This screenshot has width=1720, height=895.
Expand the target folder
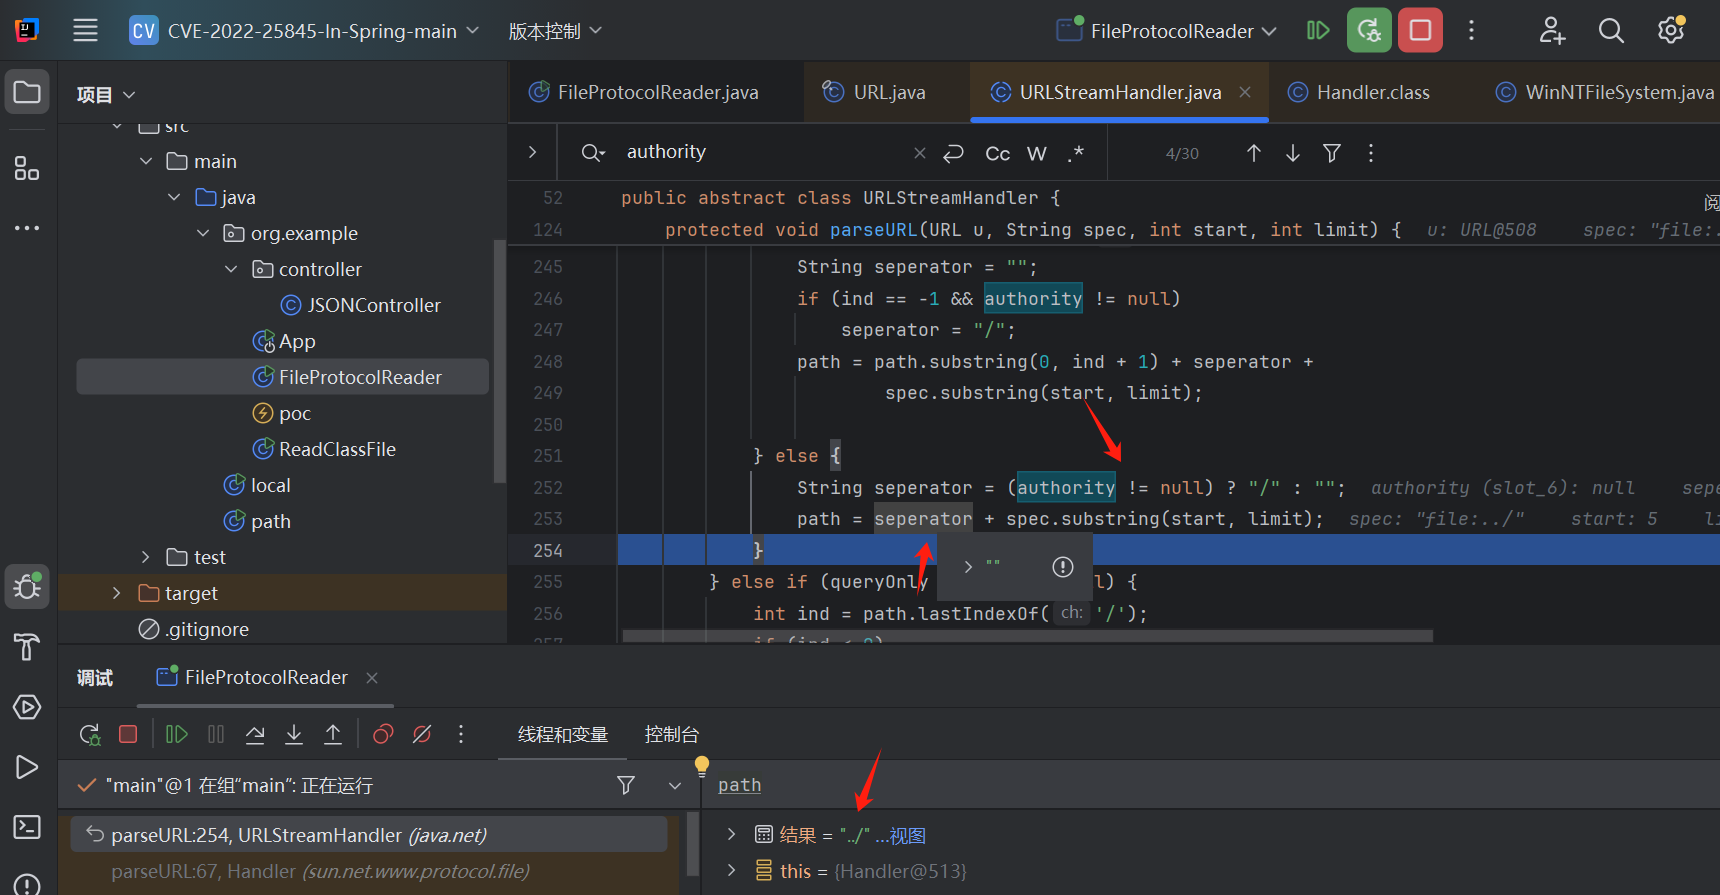pos(117,593)
